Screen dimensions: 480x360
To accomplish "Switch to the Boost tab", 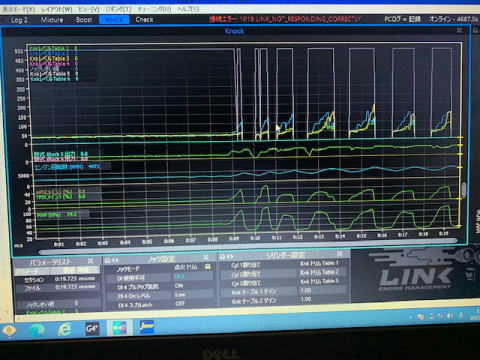I will pyautogui.click(x=84, y=20).
